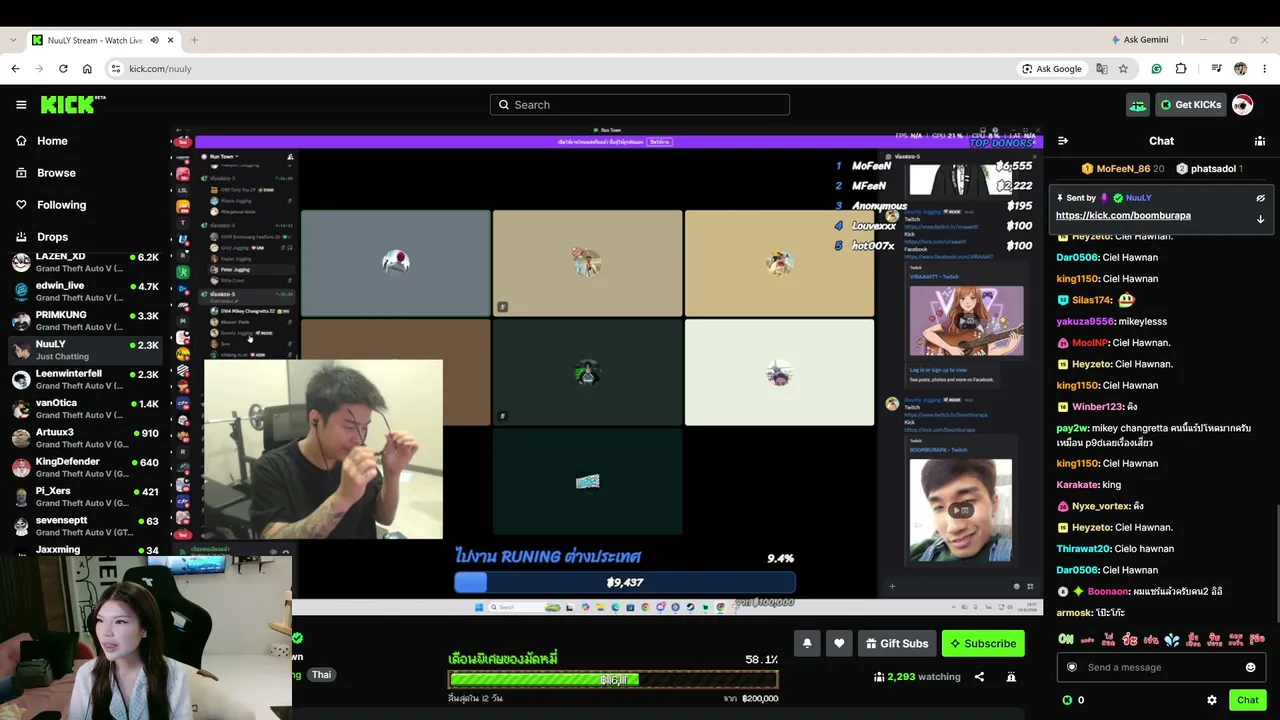Select the blue water-splash quick emote
This screenshot has width=1280, height=720.
[x=1171, y=639]
